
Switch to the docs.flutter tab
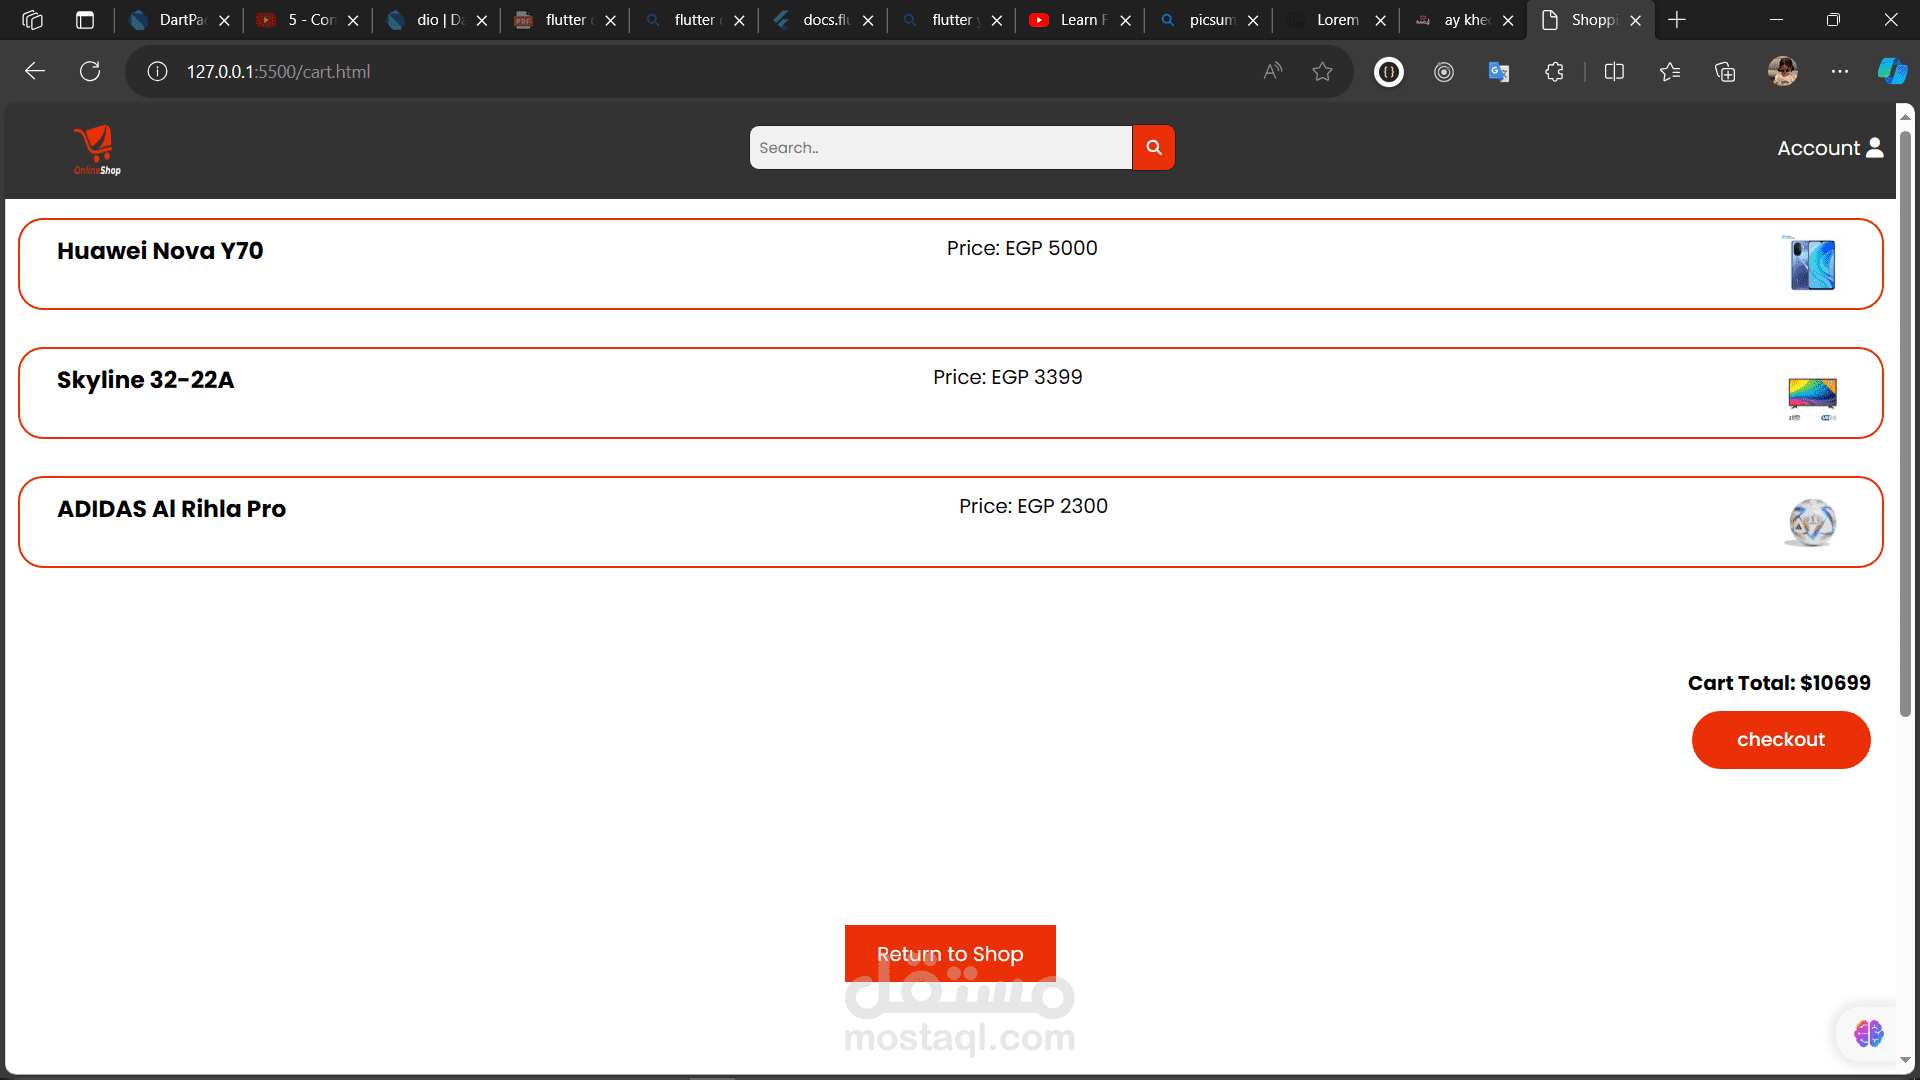tap(815, 20)
